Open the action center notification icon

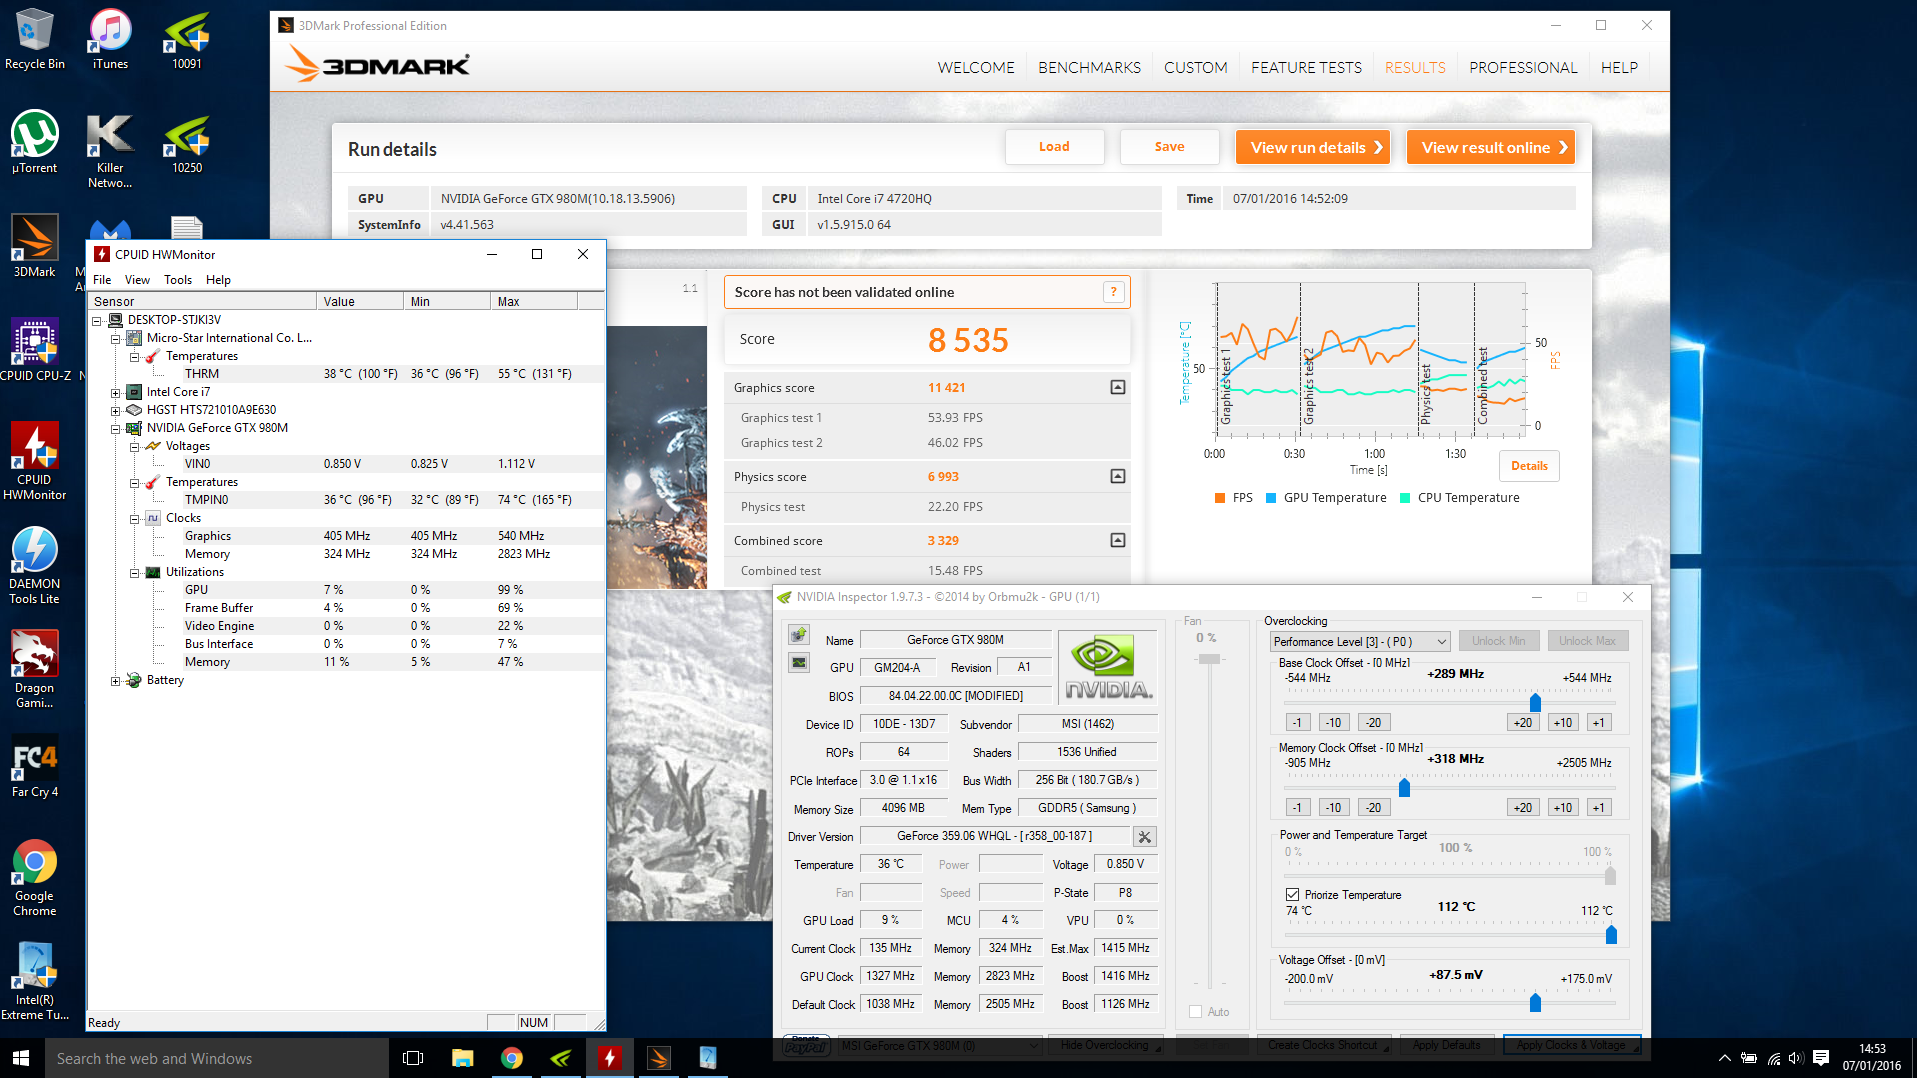[1821, 1058]
